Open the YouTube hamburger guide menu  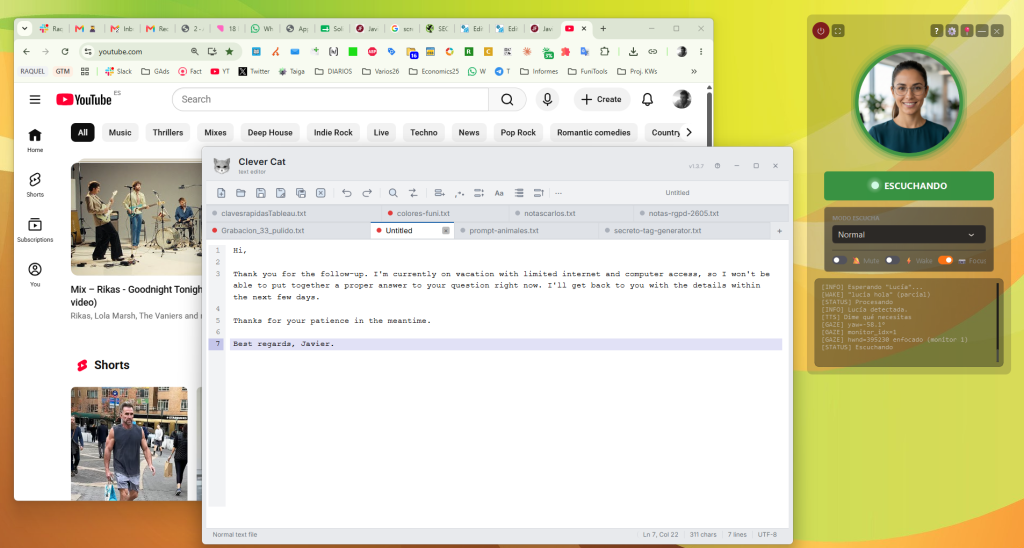click(x=35, y=99)
